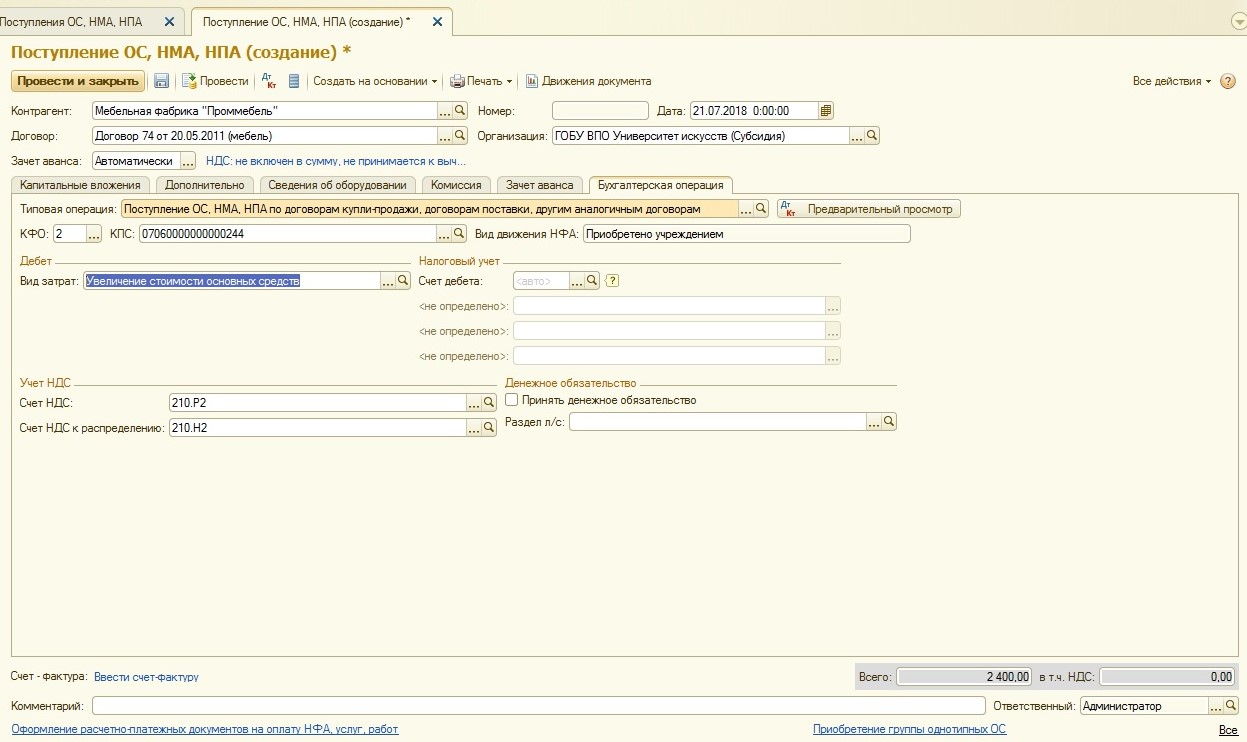Click the magnifier icon beside Контрагент field
Screen dimensions: 1247x742
[461, 111]
